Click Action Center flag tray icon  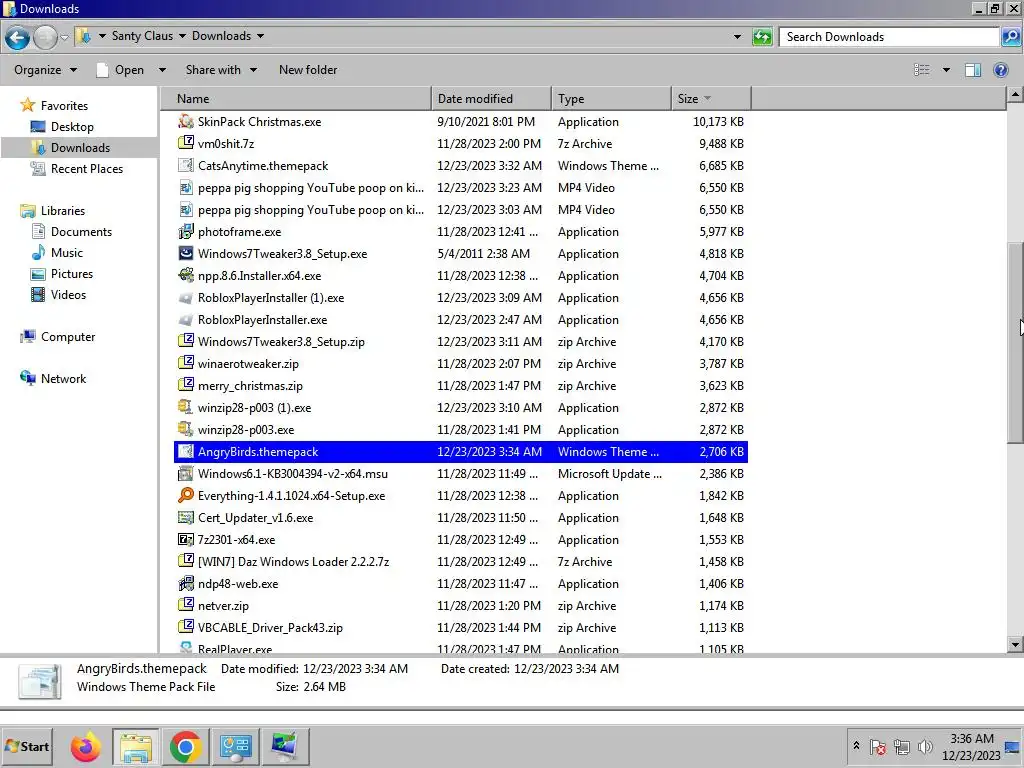[x=878, y=746]
